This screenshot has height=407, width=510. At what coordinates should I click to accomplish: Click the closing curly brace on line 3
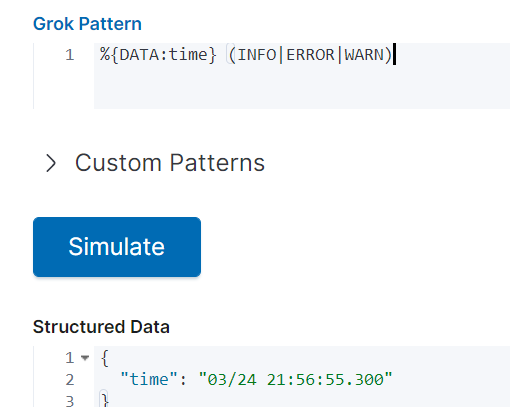coord(105,400)
